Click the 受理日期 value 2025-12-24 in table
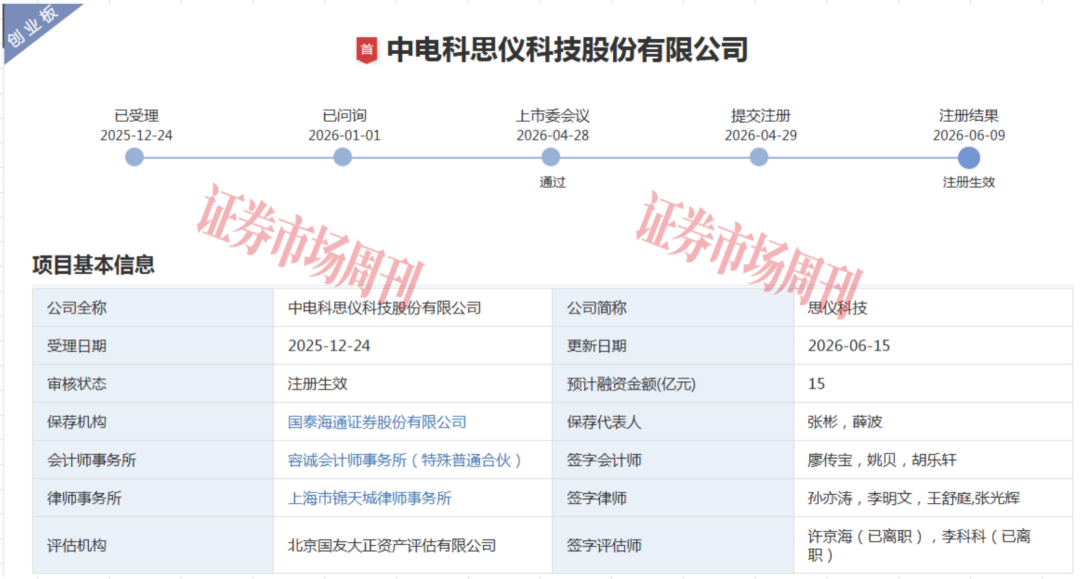1080x579 pixels. 329,346
